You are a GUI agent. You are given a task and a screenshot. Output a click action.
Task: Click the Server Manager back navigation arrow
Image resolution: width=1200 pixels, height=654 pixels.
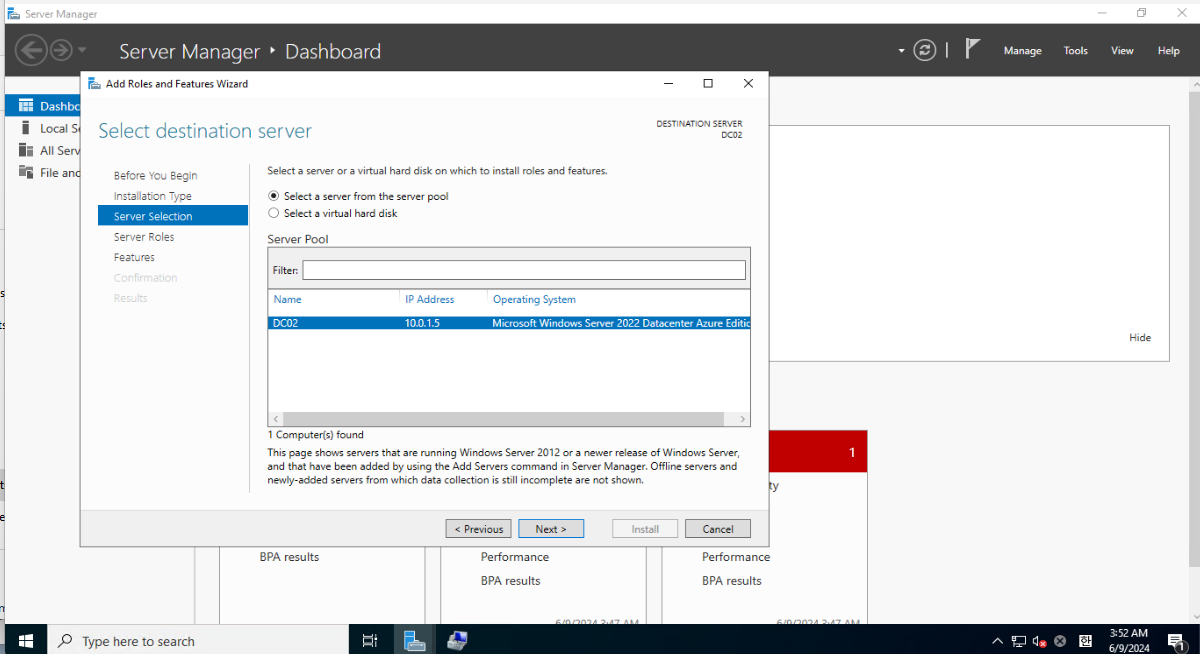tap(30, 49)
